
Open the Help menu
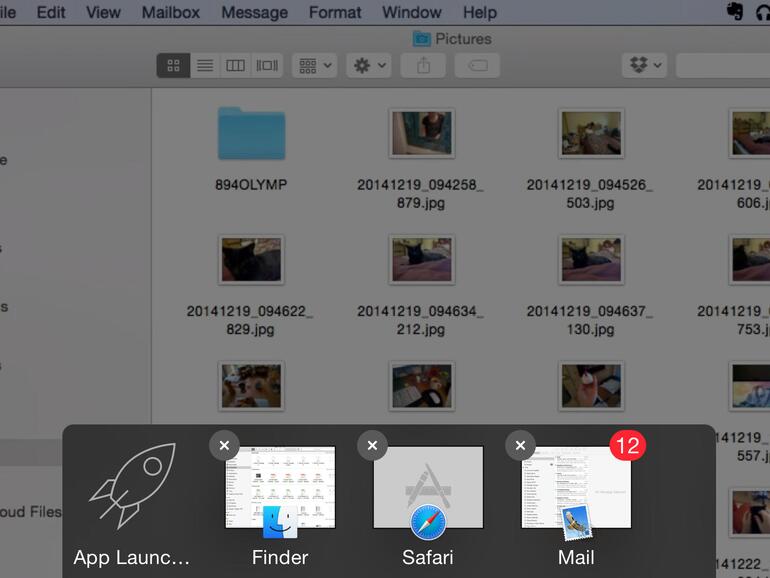(480, 12)
